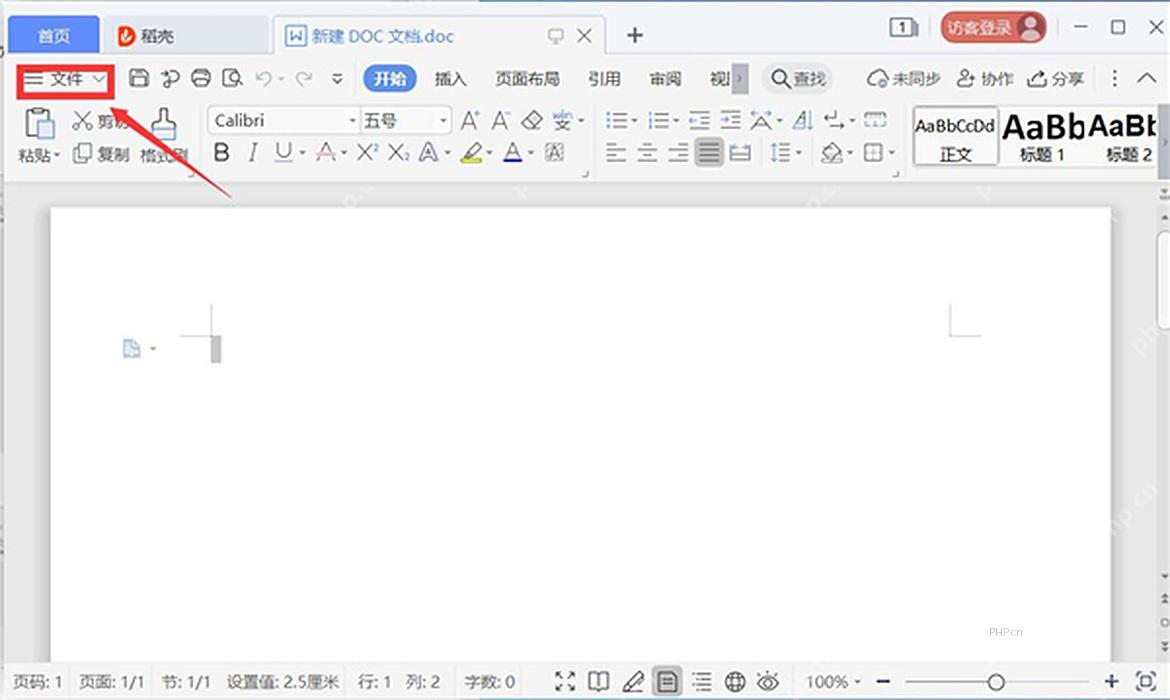
Task: Switch to the 插入 tab
Action: (450, 78)
